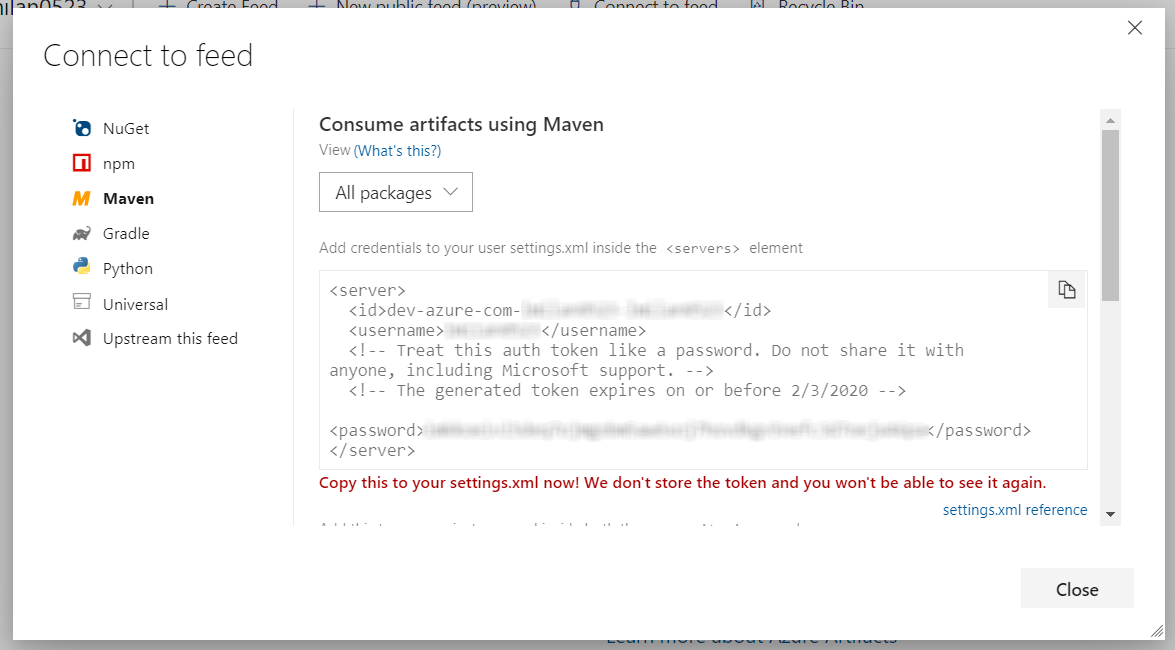Open the All packages view dropdown
1175x650 pixels.
pos(396,193)
